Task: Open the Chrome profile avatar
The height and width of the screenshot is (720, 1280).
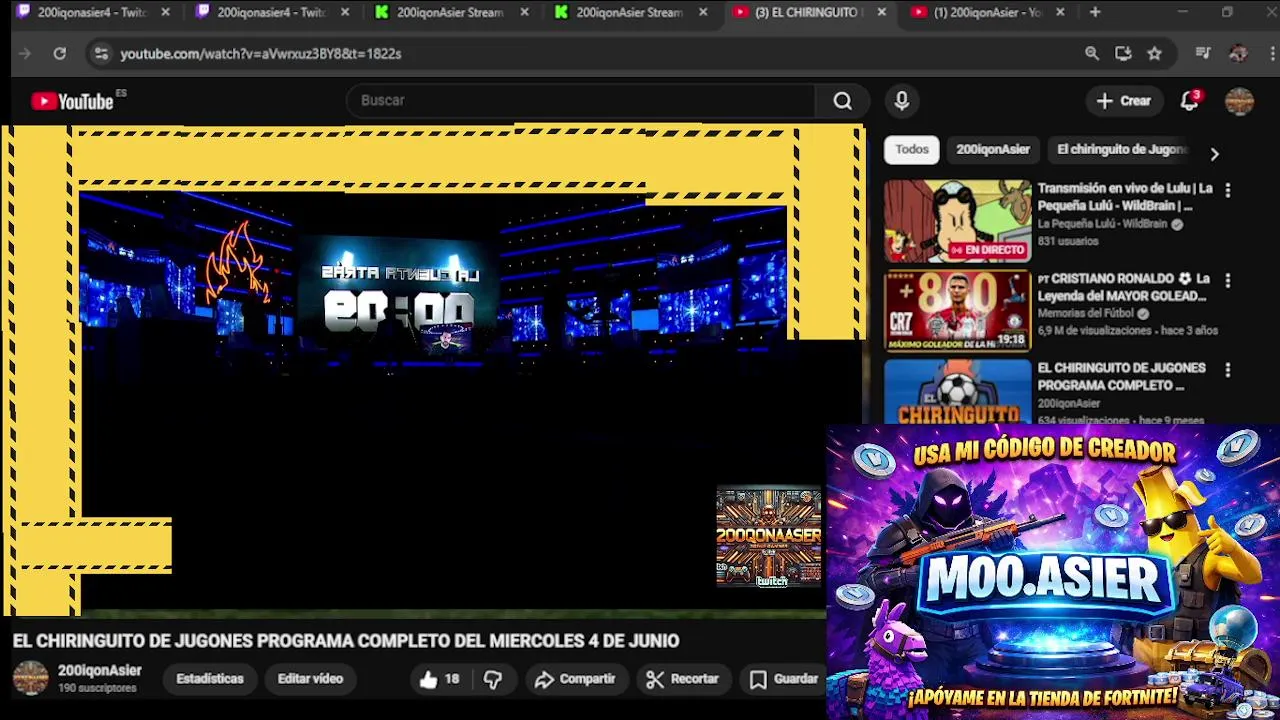Action: tap(1238, 54)
